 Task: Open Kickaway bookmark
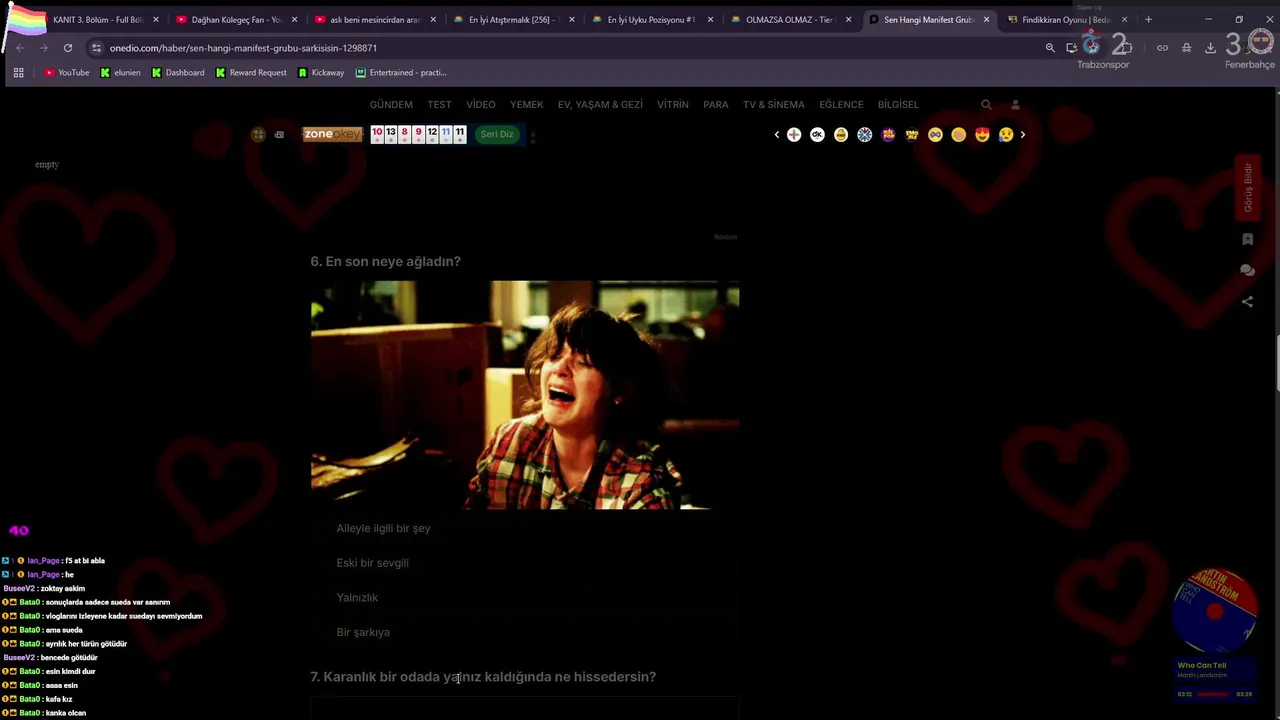point(321,73)
